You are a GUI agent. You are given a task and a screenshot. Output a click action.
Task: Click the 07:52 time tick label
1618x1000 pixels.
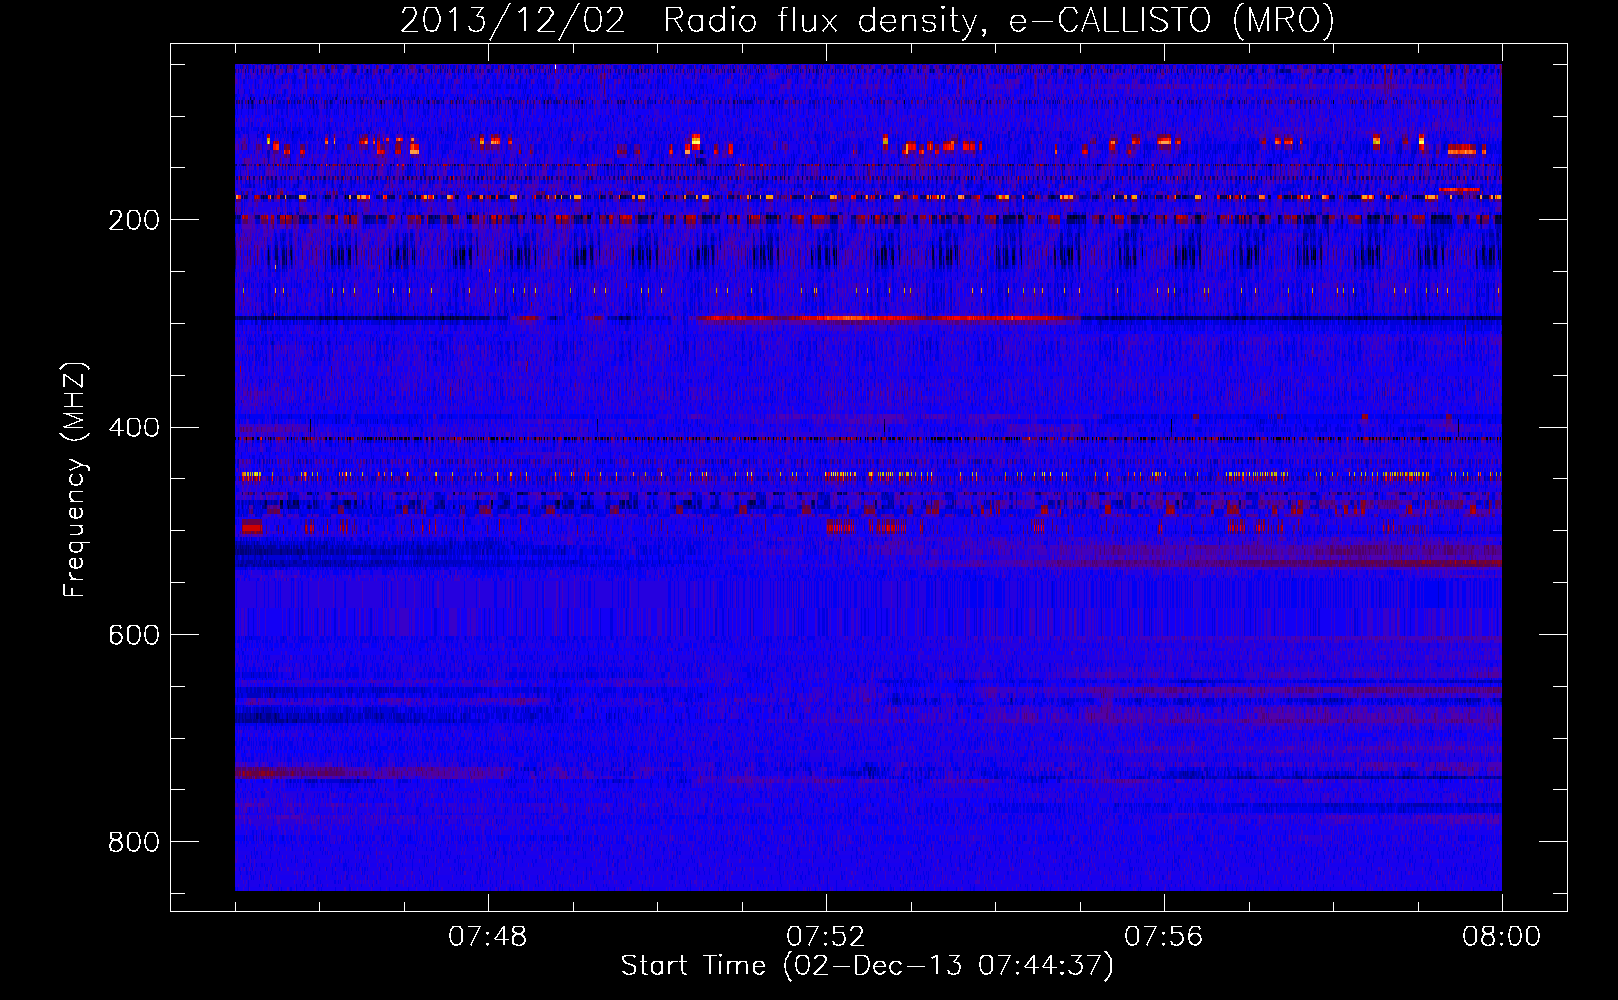coord(826,937)
